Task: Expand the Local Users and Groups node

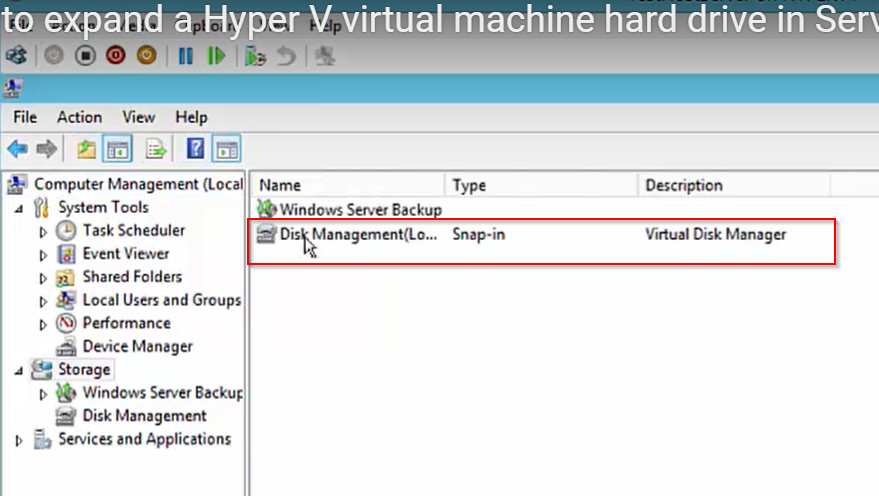Action: (43, 302)
